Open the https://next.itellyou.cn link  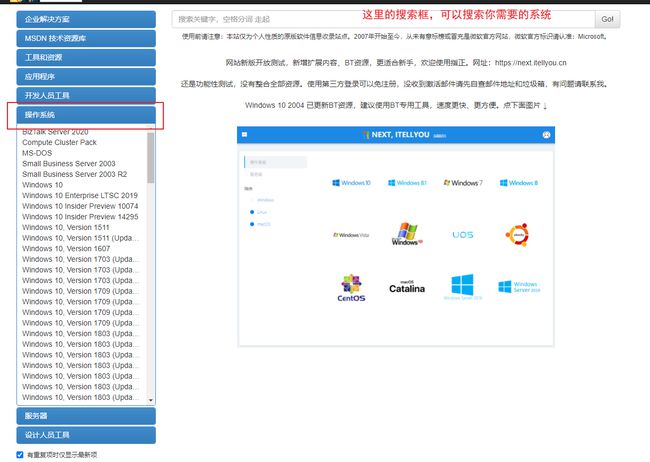[531, 63]
